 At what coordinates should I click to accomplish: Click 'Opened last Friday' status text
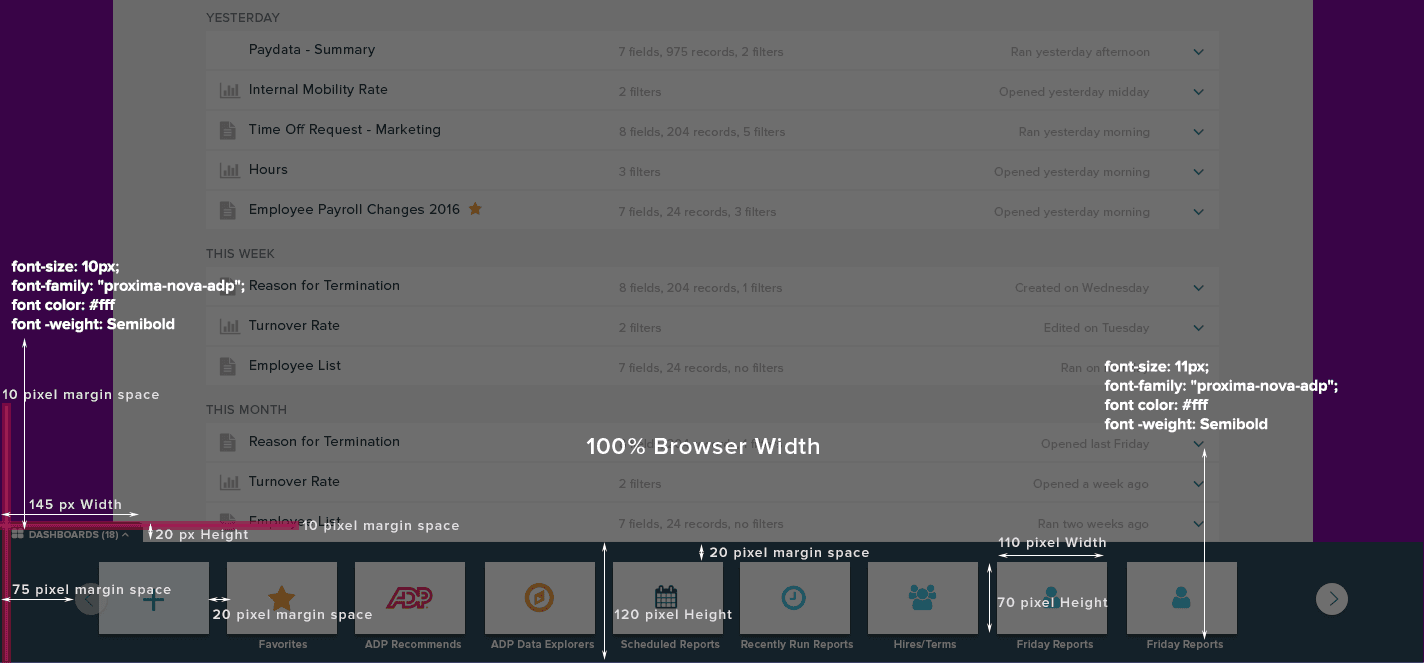[1095, 444]
